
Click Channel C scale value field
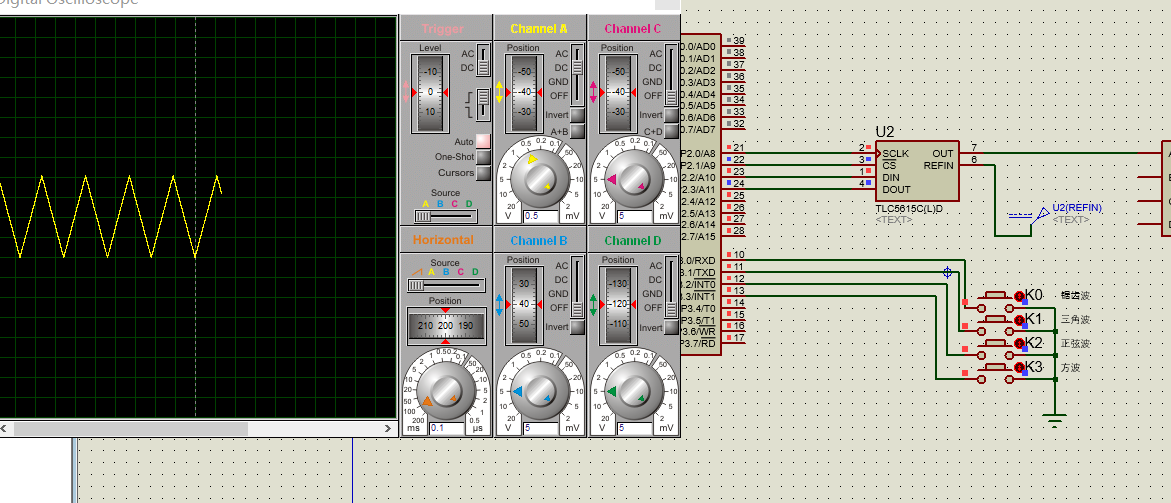[635, 216]
